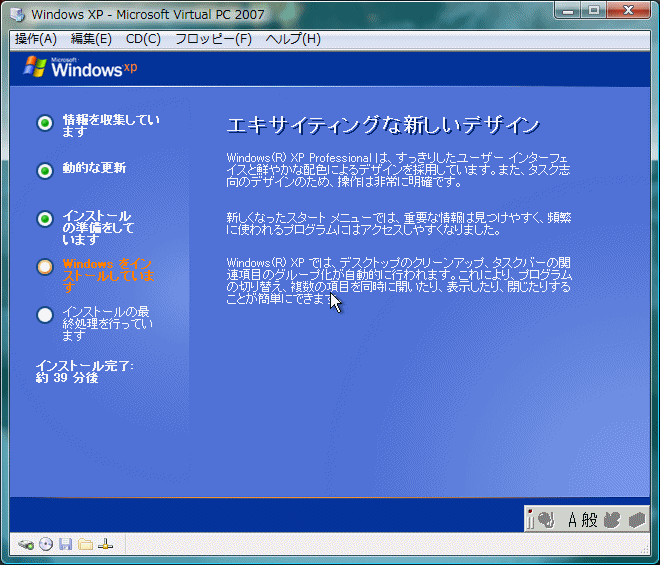Click the text インストールの準備をしています
This screenshot has width=660, height=565.
(98, 228)
